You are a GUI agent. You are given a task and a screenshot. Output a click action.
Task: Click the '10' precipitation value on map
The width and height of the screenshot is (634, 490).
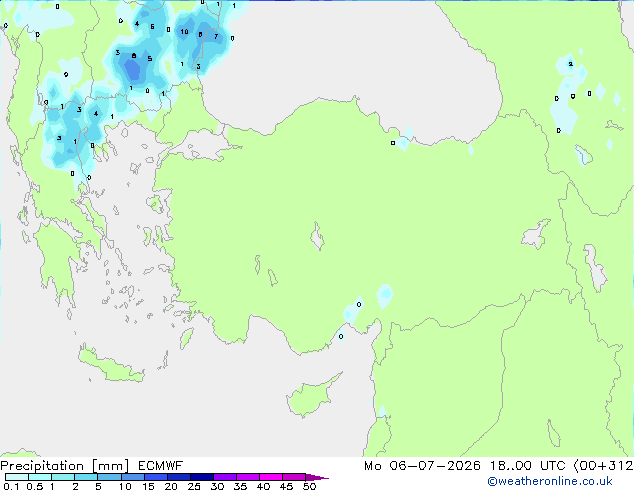[184, 32]
